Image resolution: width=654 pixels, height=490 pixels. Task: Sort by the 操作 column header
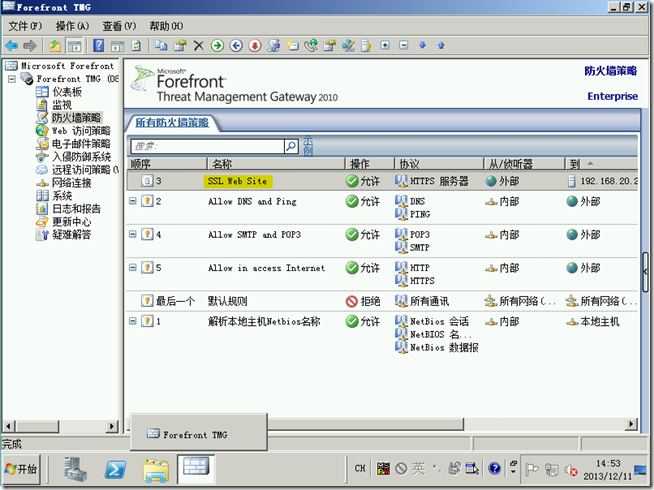pos(370,164)
